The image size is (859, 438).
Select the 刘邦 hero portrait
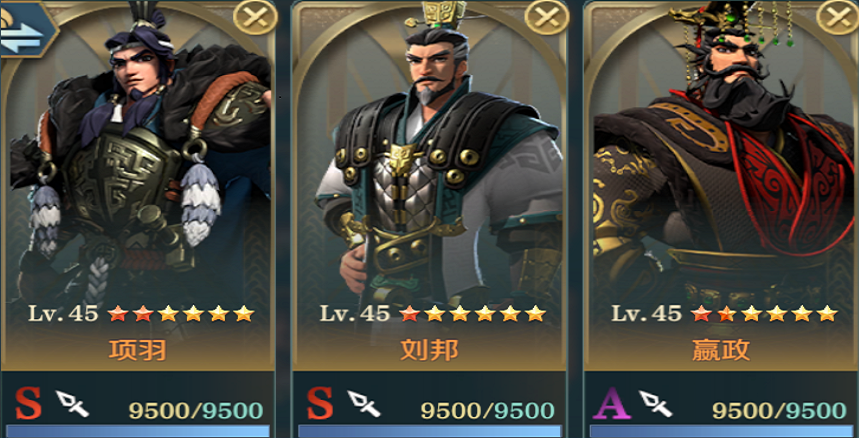pyautogui.click(x=429, y=164)
